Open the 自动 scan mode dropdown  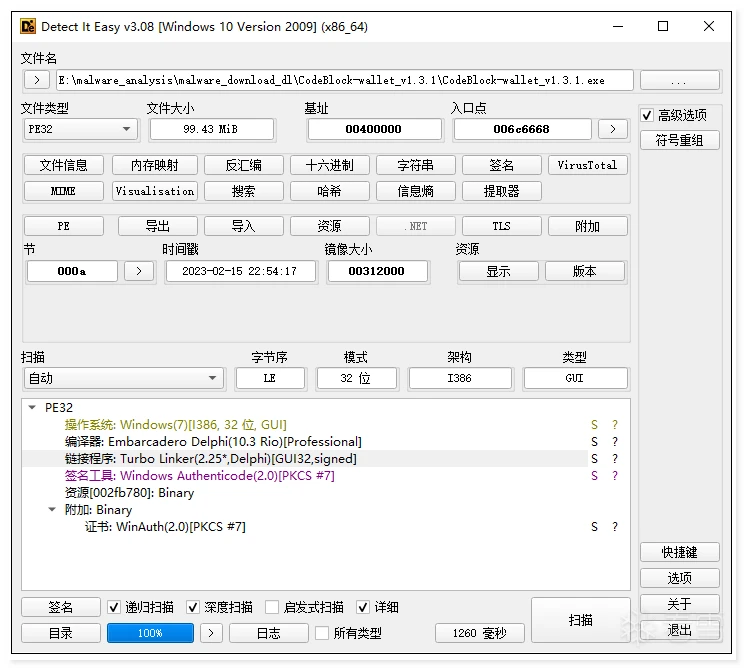tap(123, 378)
